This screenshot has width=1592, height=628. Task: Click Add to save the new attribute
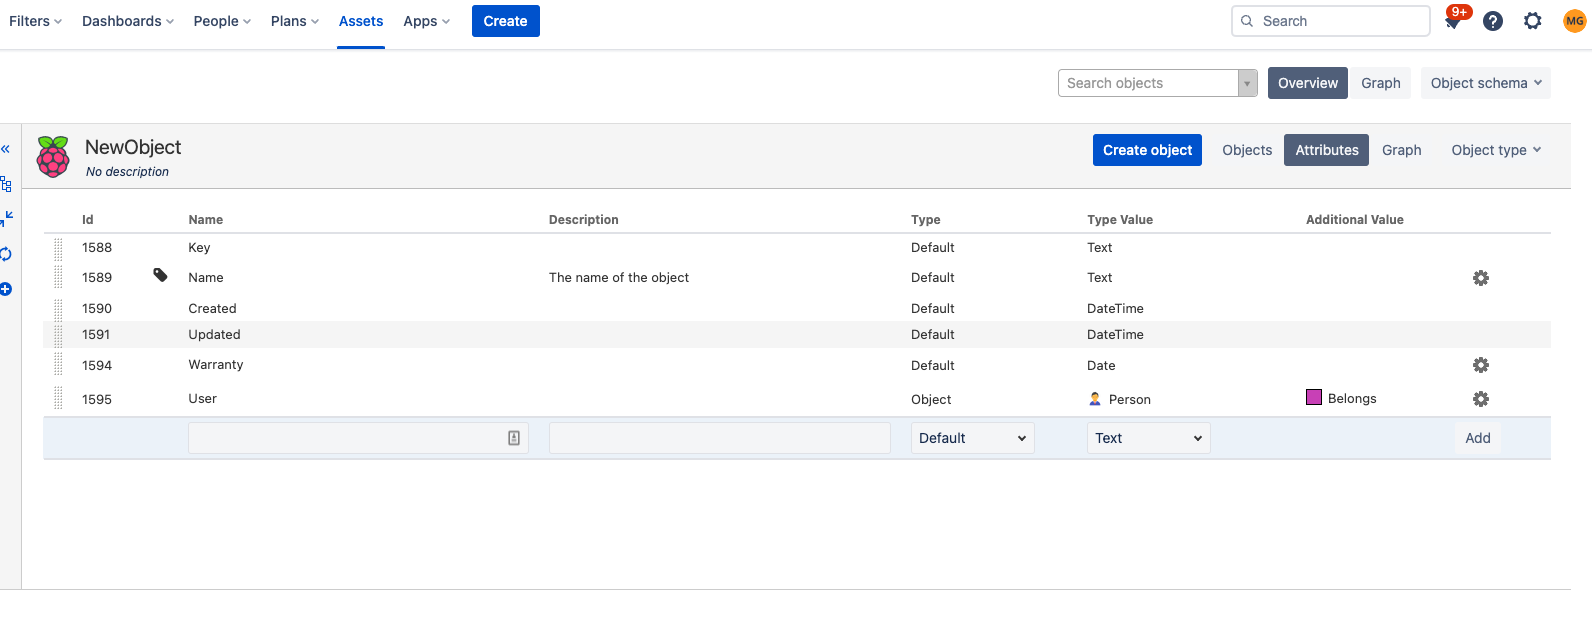1477,438
